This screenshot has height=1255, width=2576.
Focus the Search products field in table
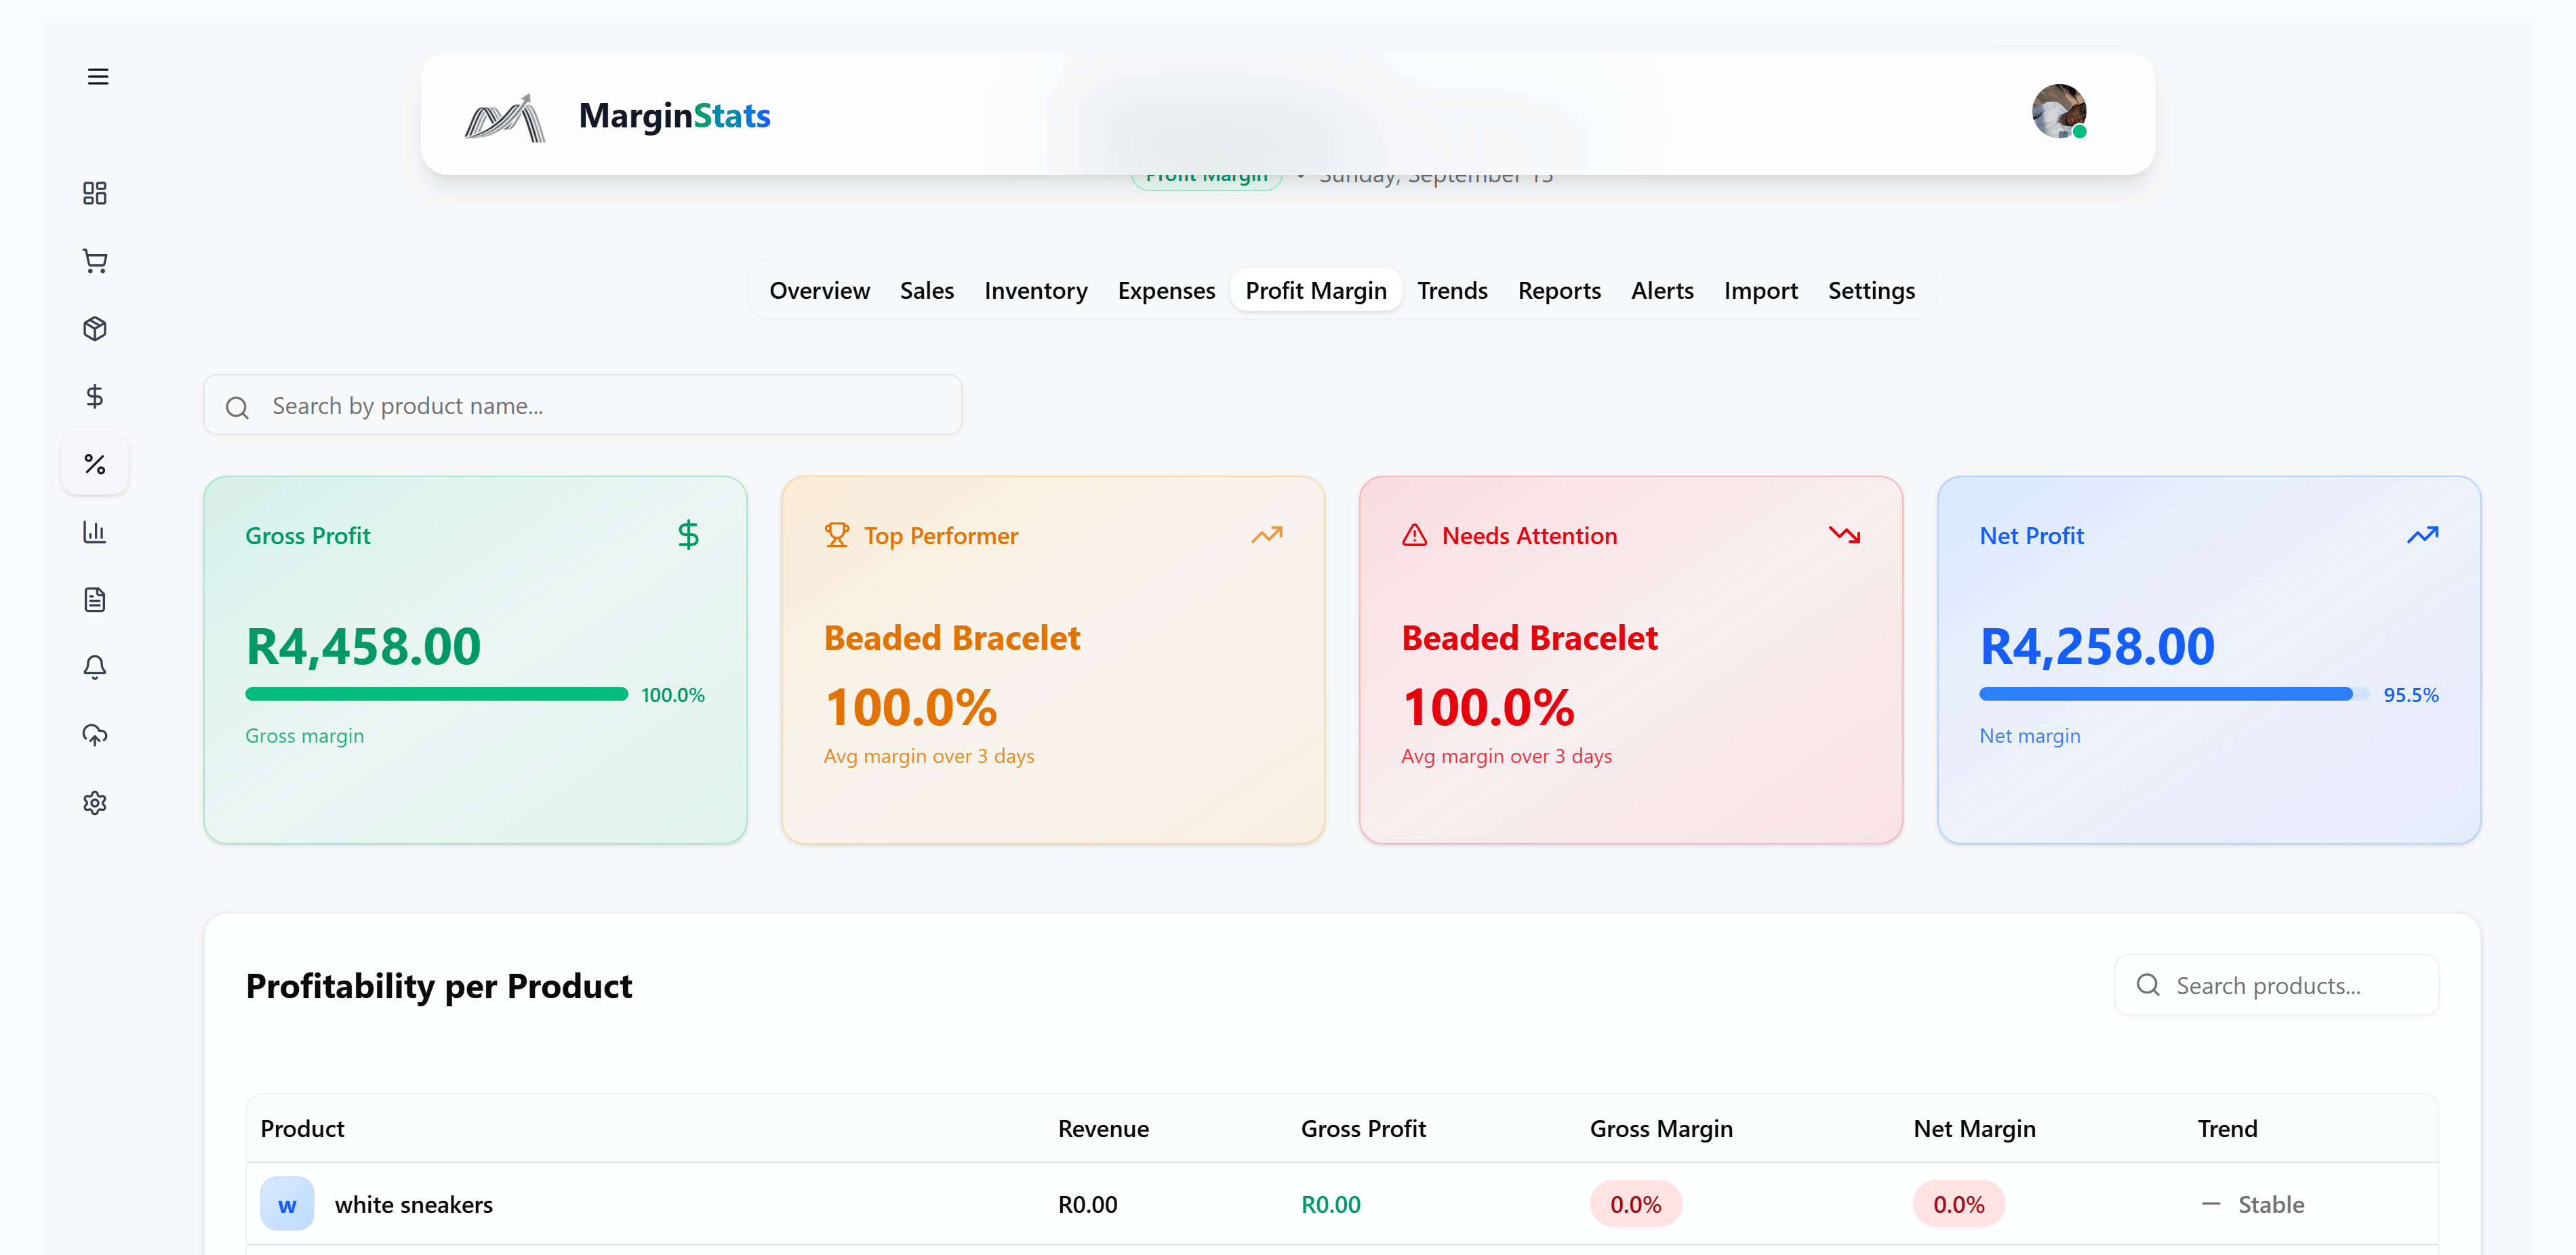coord(2276,985)
